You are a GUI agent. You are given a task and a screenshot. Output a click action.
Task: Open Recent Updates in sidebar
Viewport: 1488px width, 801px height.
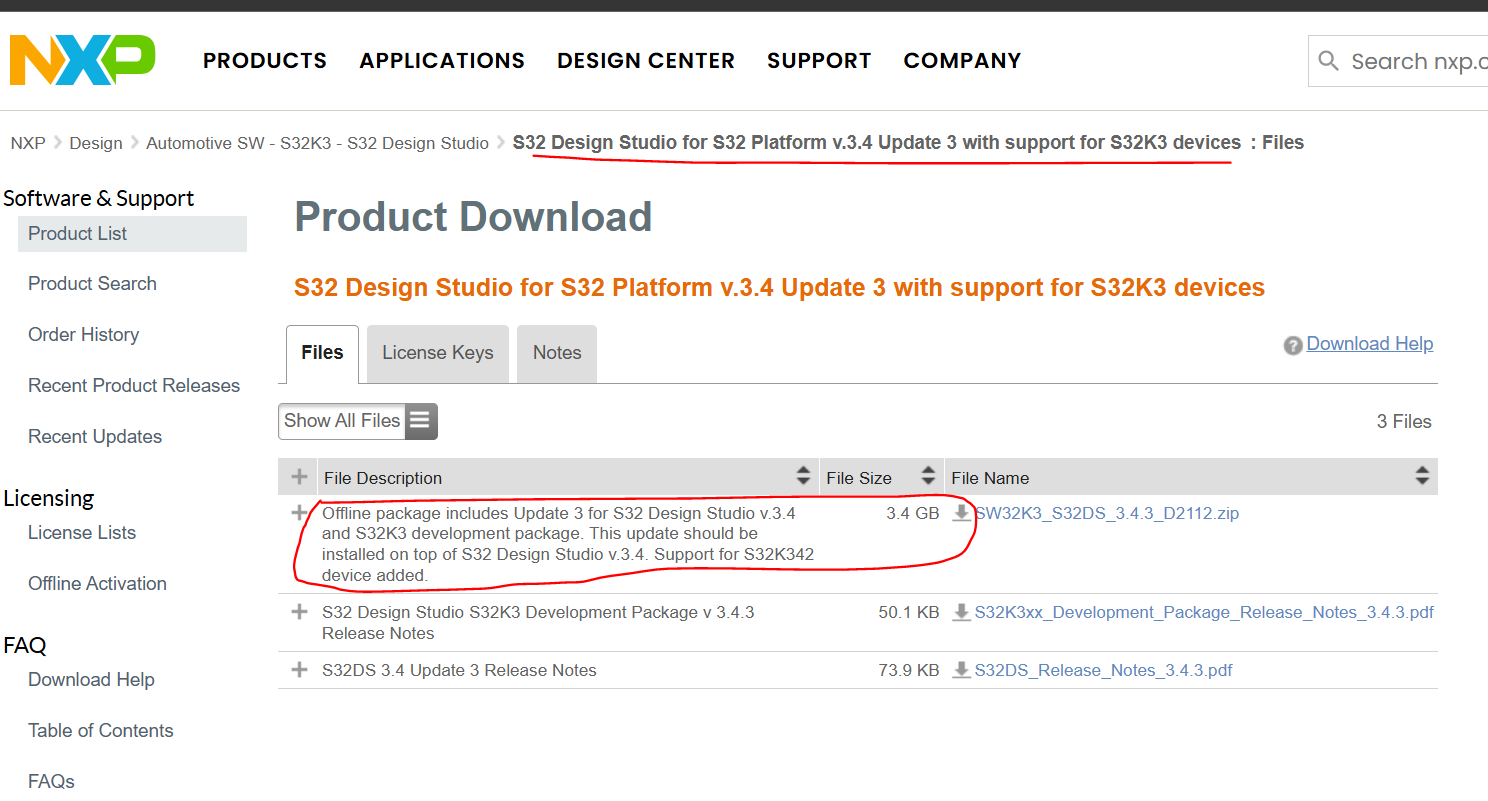(95, 437)
